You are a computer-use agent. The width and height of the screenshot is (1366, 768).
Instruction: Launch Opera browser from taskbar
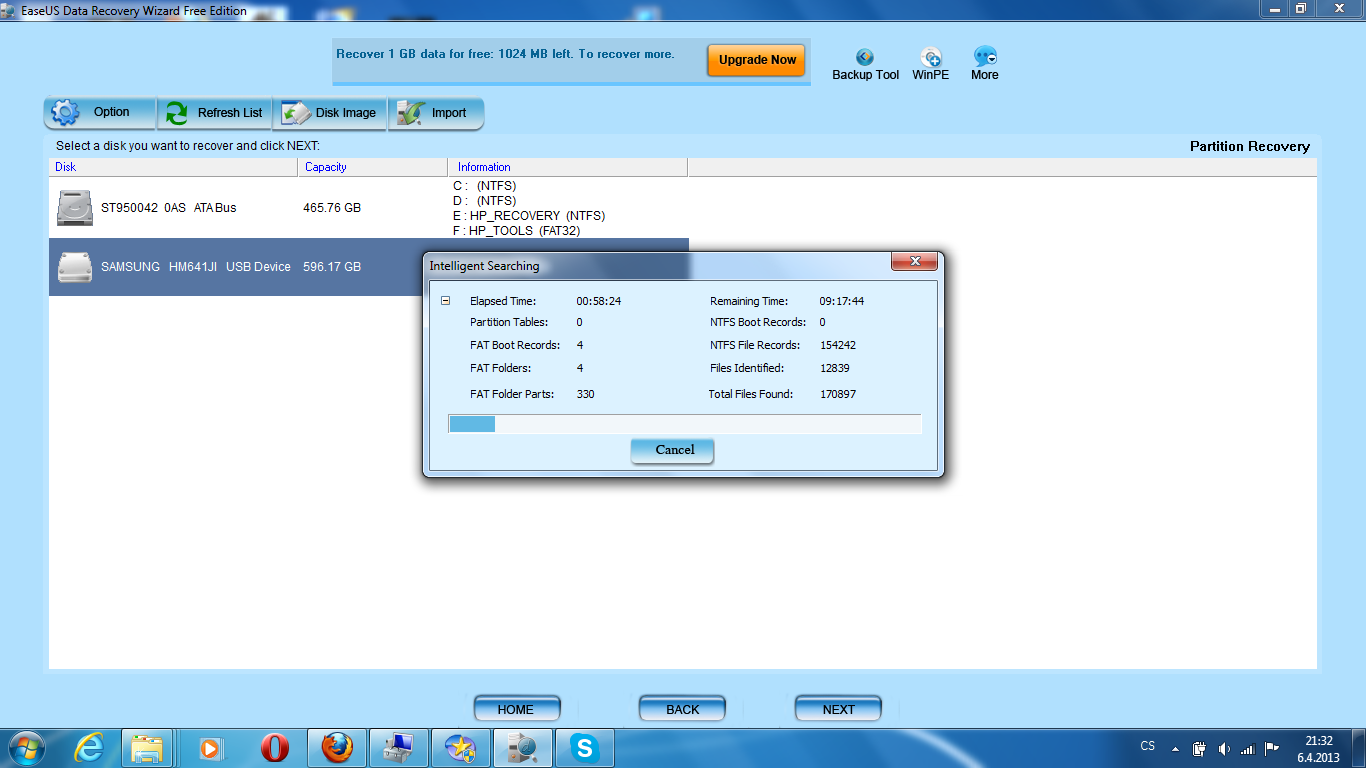click(273, 748)
